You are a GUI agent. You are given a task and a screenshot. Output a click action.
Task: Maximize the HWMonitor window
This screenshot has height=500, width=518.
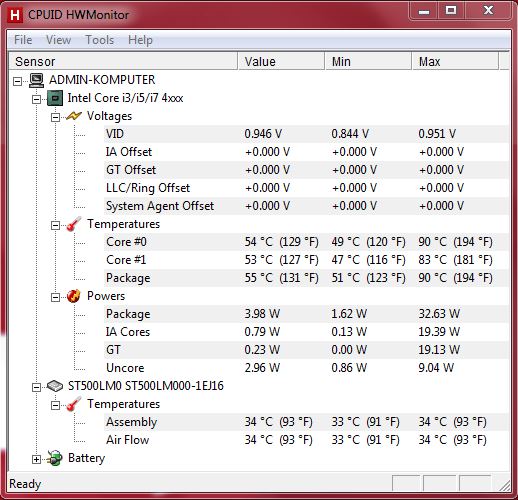(451, 11)
